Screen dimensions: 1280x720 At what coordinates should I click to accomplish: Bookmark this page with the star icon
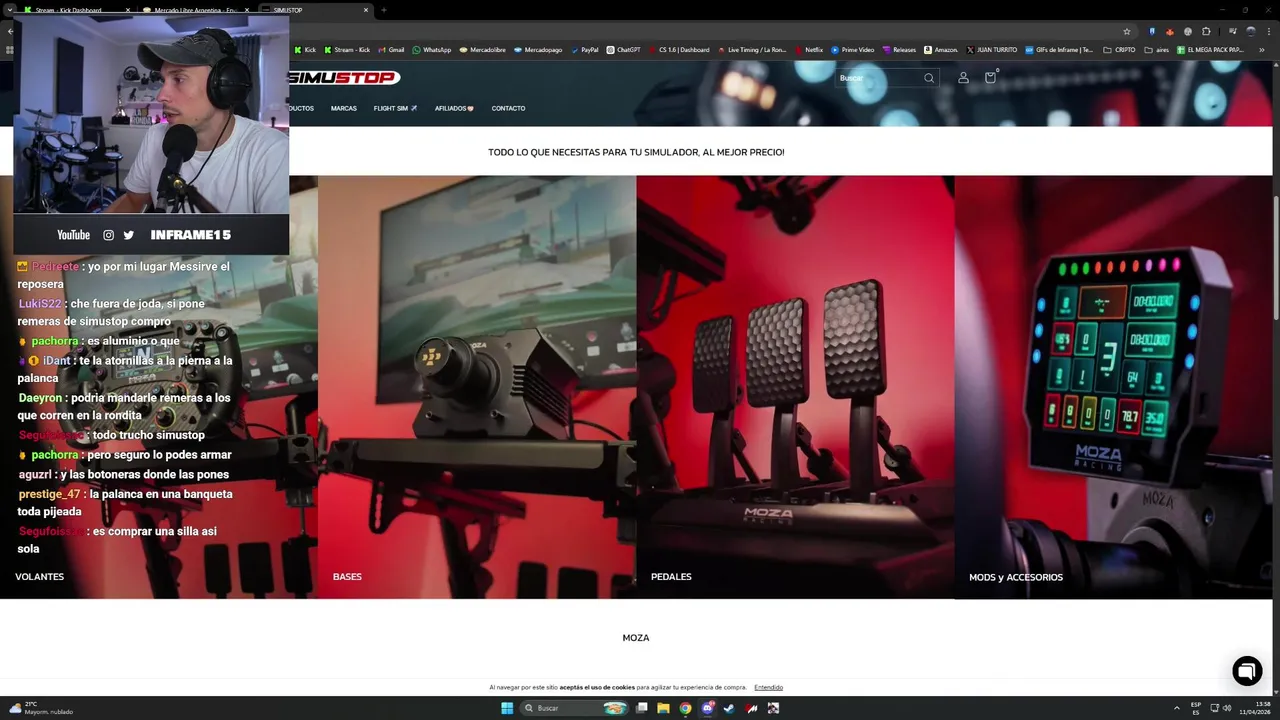coord(1126,31)
